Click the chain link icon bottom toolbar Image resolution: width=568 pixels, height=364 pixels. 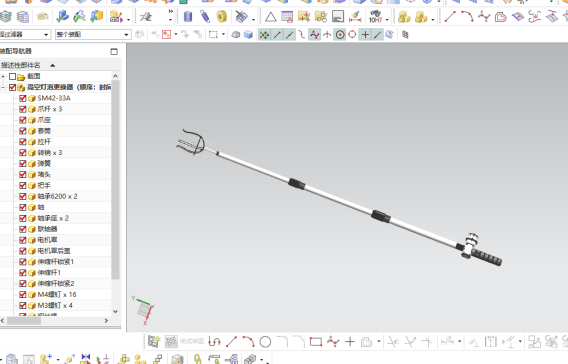[197, 359]
